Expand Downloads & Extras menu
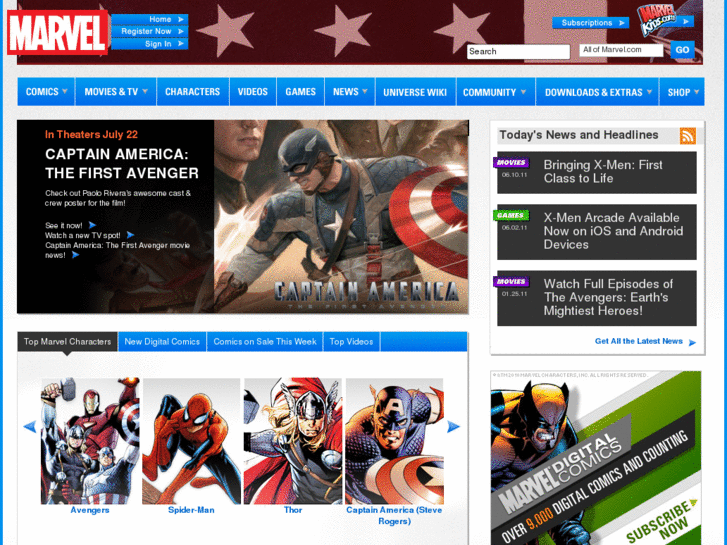Image resolution: width=727 pixels, height=545 pixels. pos(598,92)
